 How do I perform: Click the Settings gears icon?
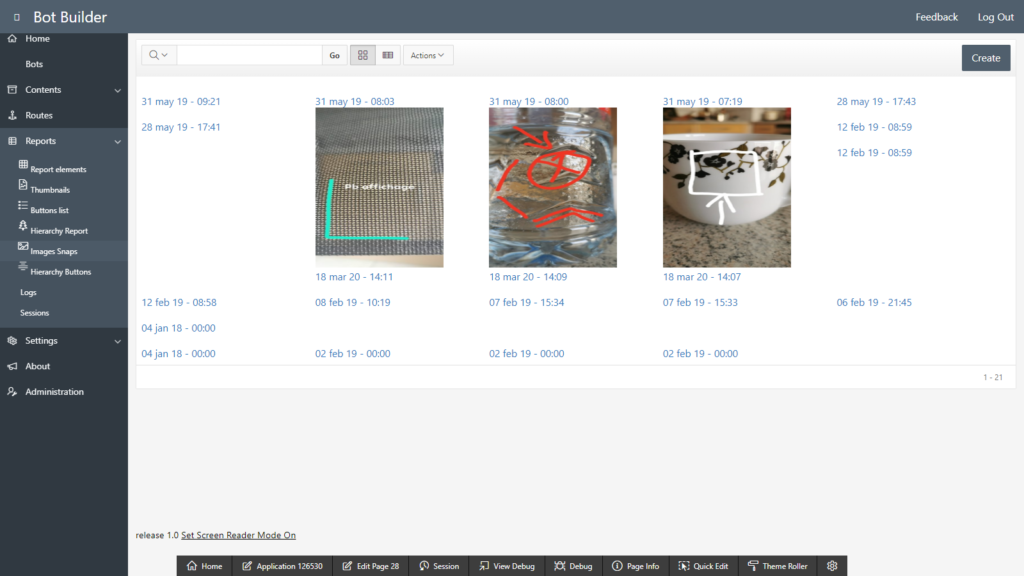[12, 340]
